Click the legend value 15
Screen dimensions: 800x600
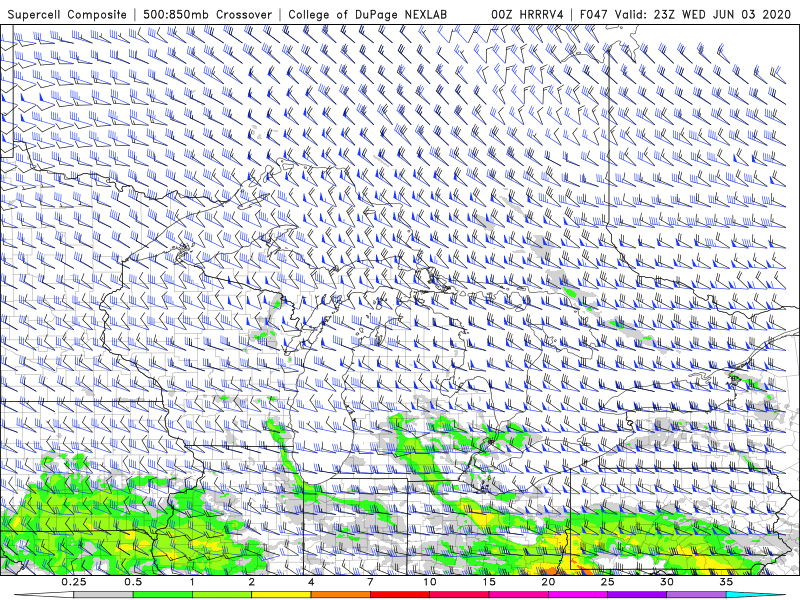pyautogui.click(x=489, y=582)
